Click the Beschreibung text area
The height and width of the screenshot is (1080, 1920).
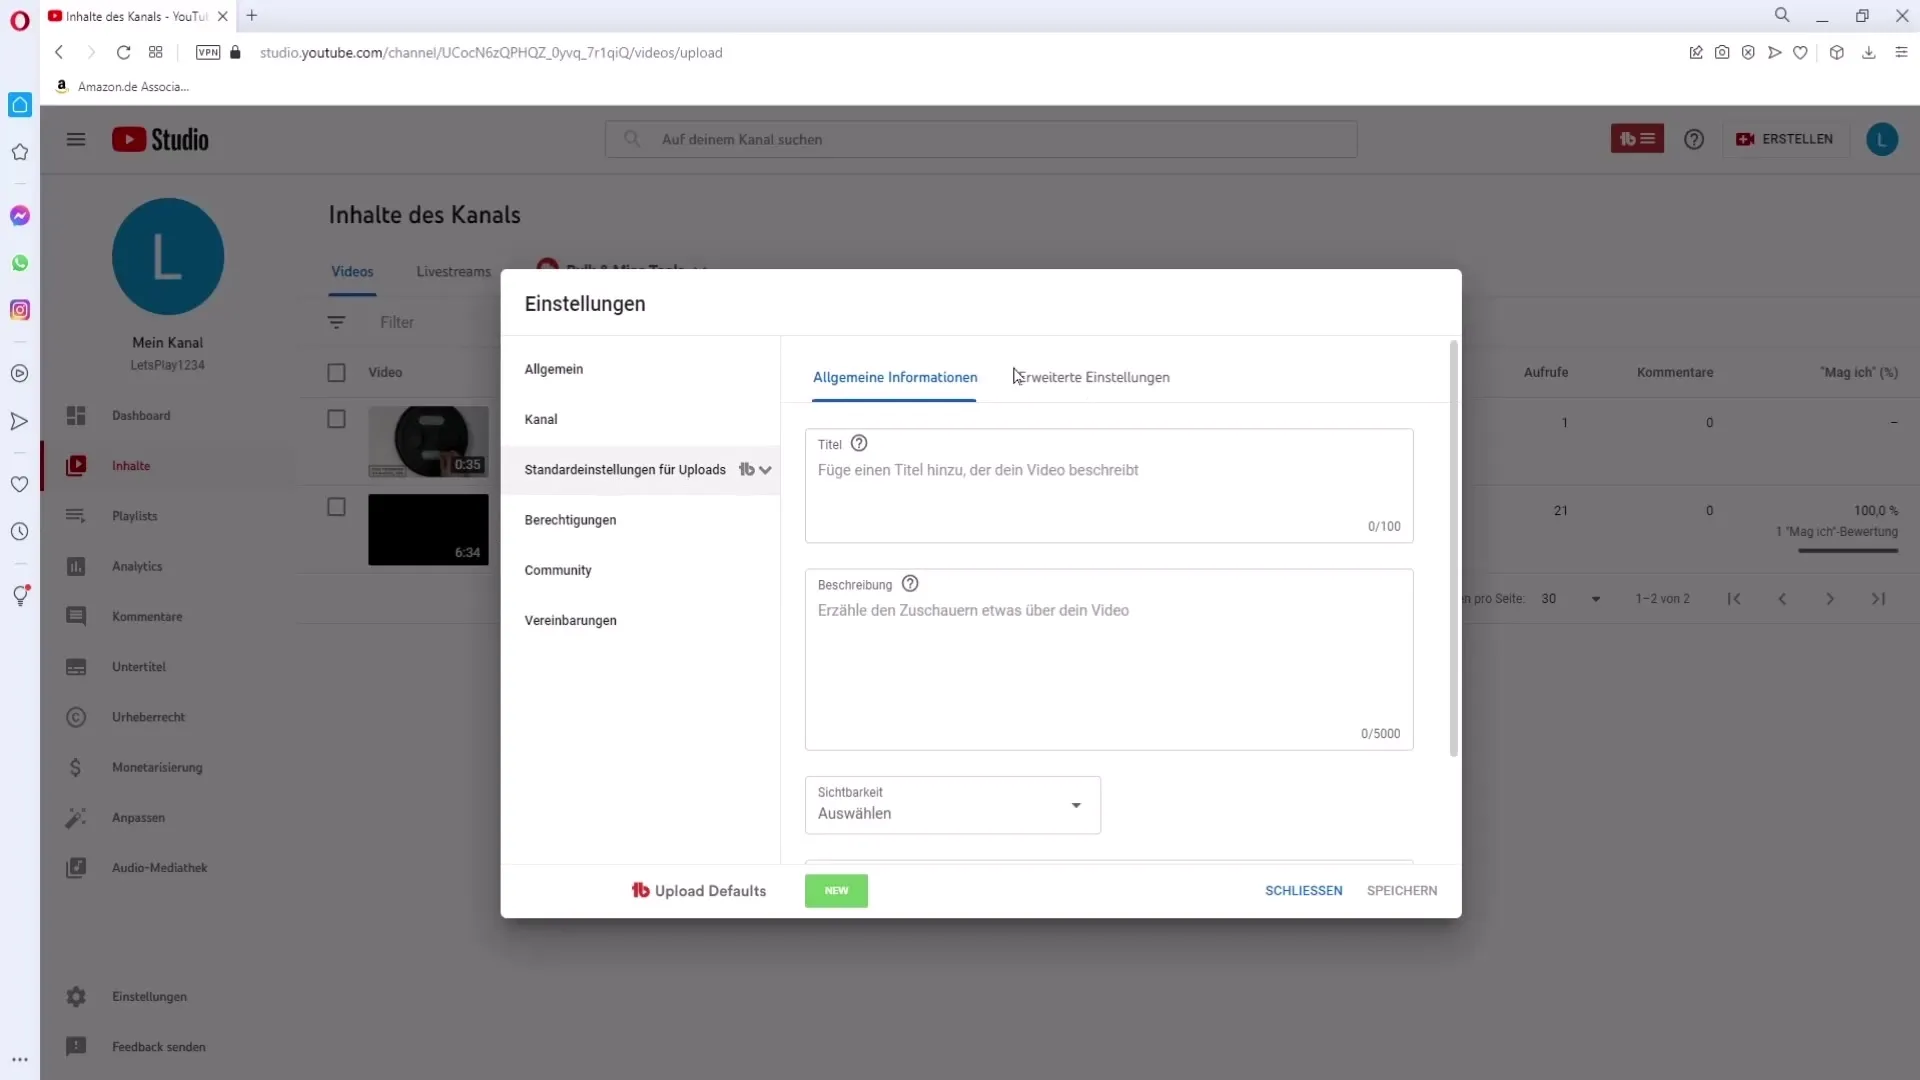tap(1108, 653)
